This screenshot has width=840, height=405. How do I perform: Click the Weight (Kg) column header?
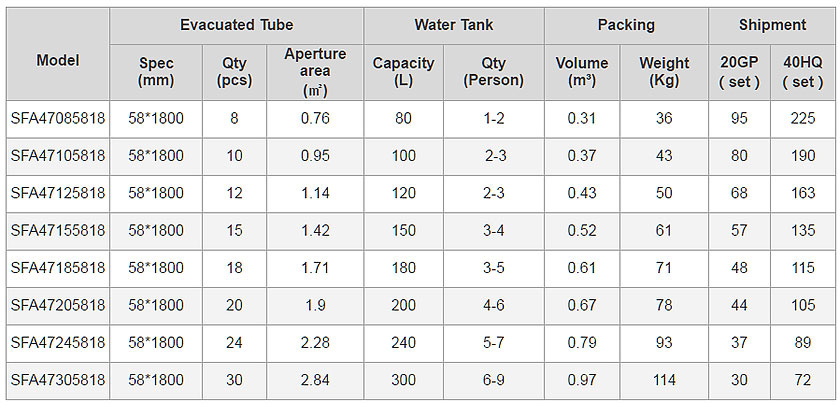point(664,72)
